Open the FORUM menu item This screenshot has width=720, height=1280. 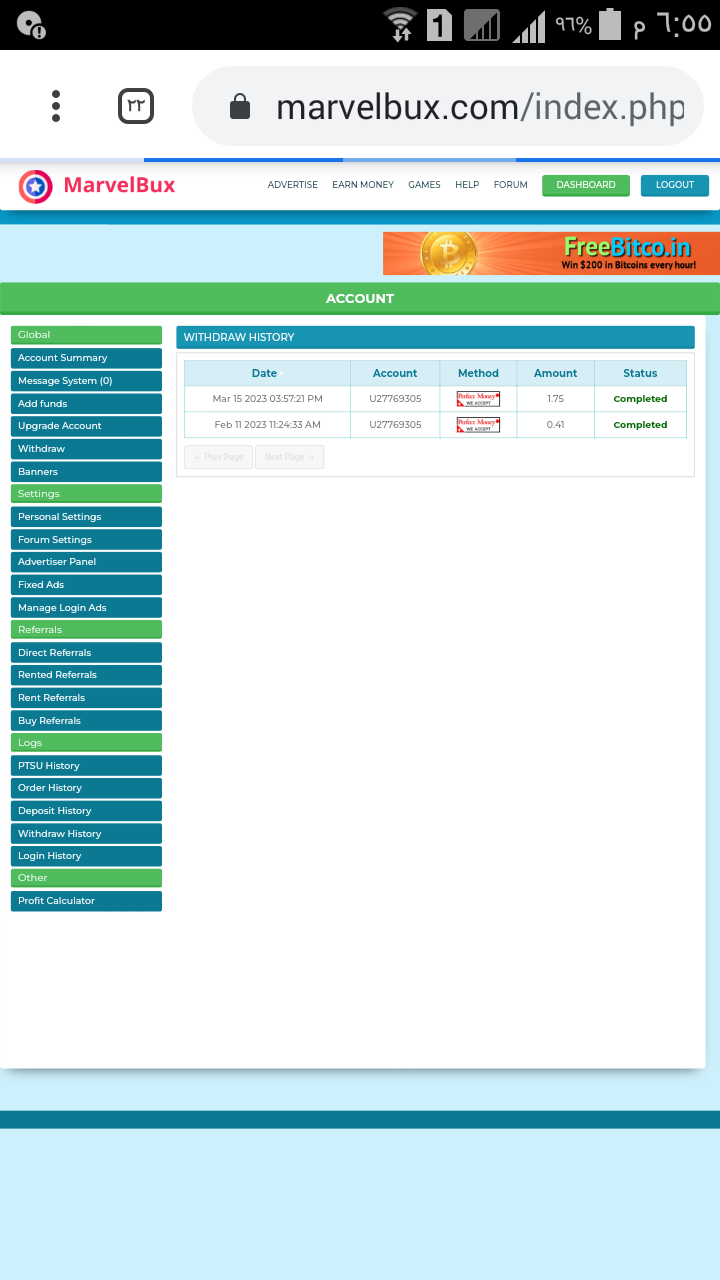(511, 185)
